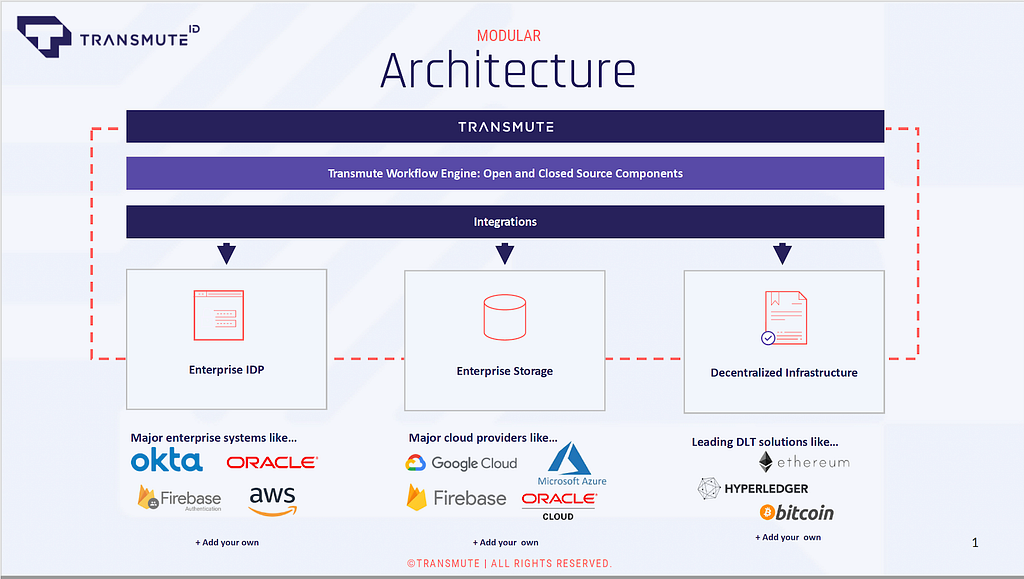The width and height of the screenshot is (1024, 579).
Task: Click the arrow above Enterprise Storage
Action: tap(505, 253)
